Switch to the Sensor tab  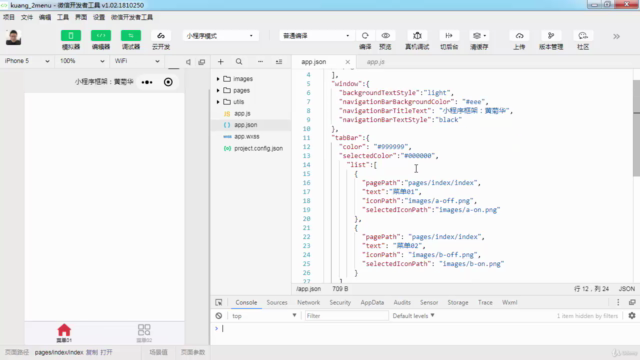[x=429, y=302]
